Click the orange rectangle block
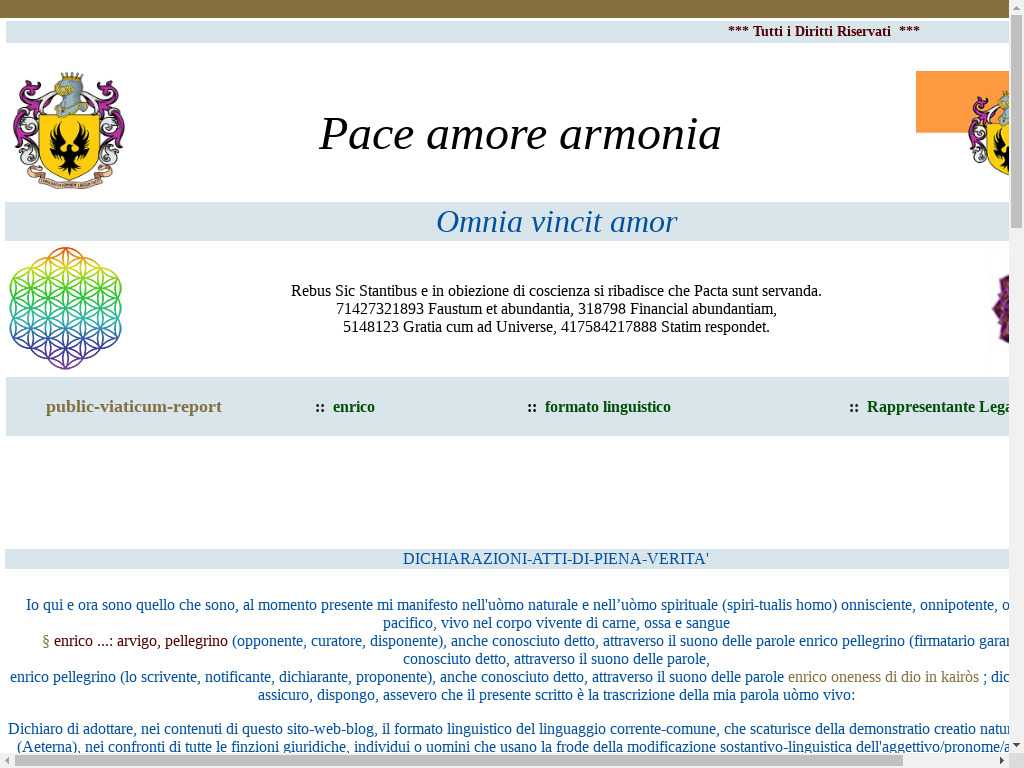This screenshot has height=768, width=1024. click(x=940, y=100)
